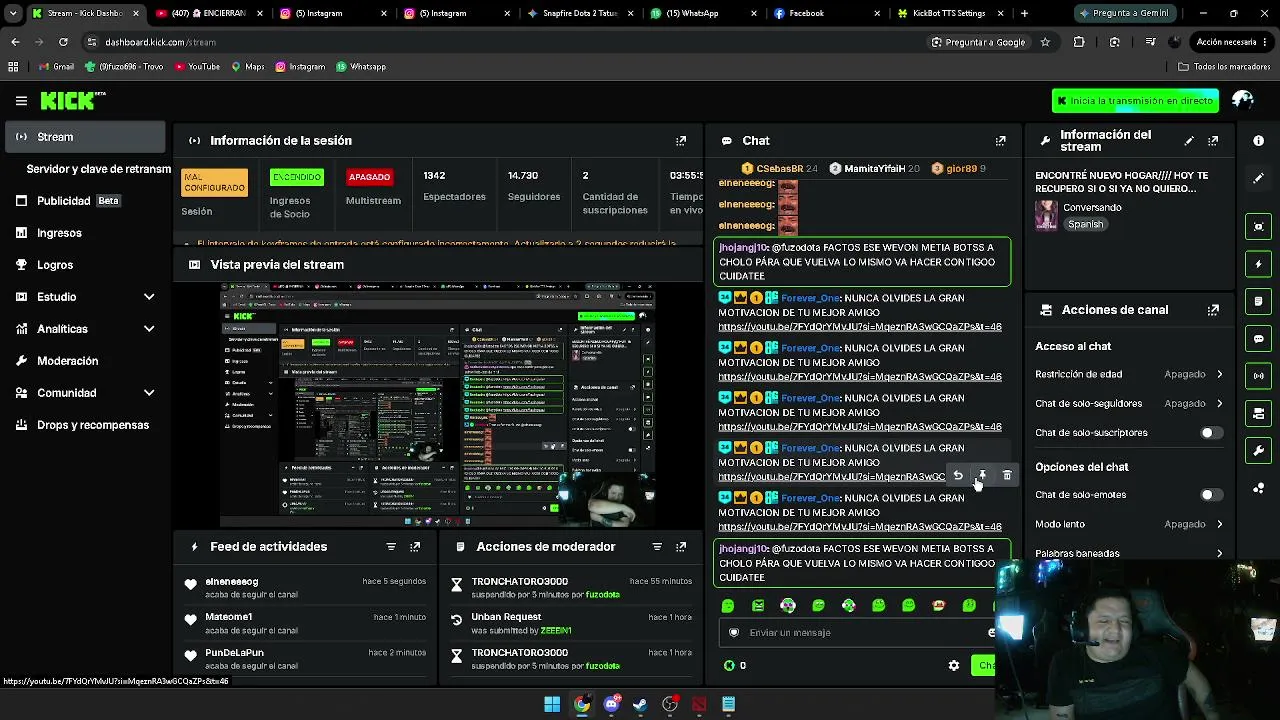This screenshot has height=720, width=1280.
Task: Open the user avatar menu
Action: pyautogui.click(x=1243, y=100)
